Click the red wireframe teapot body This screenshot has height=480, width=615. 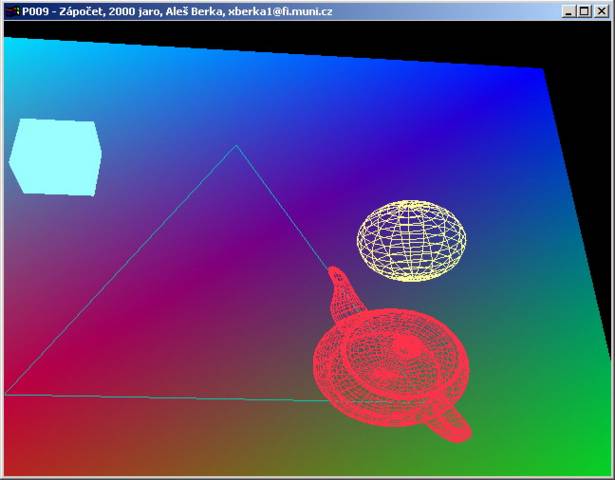click(391, 367)
